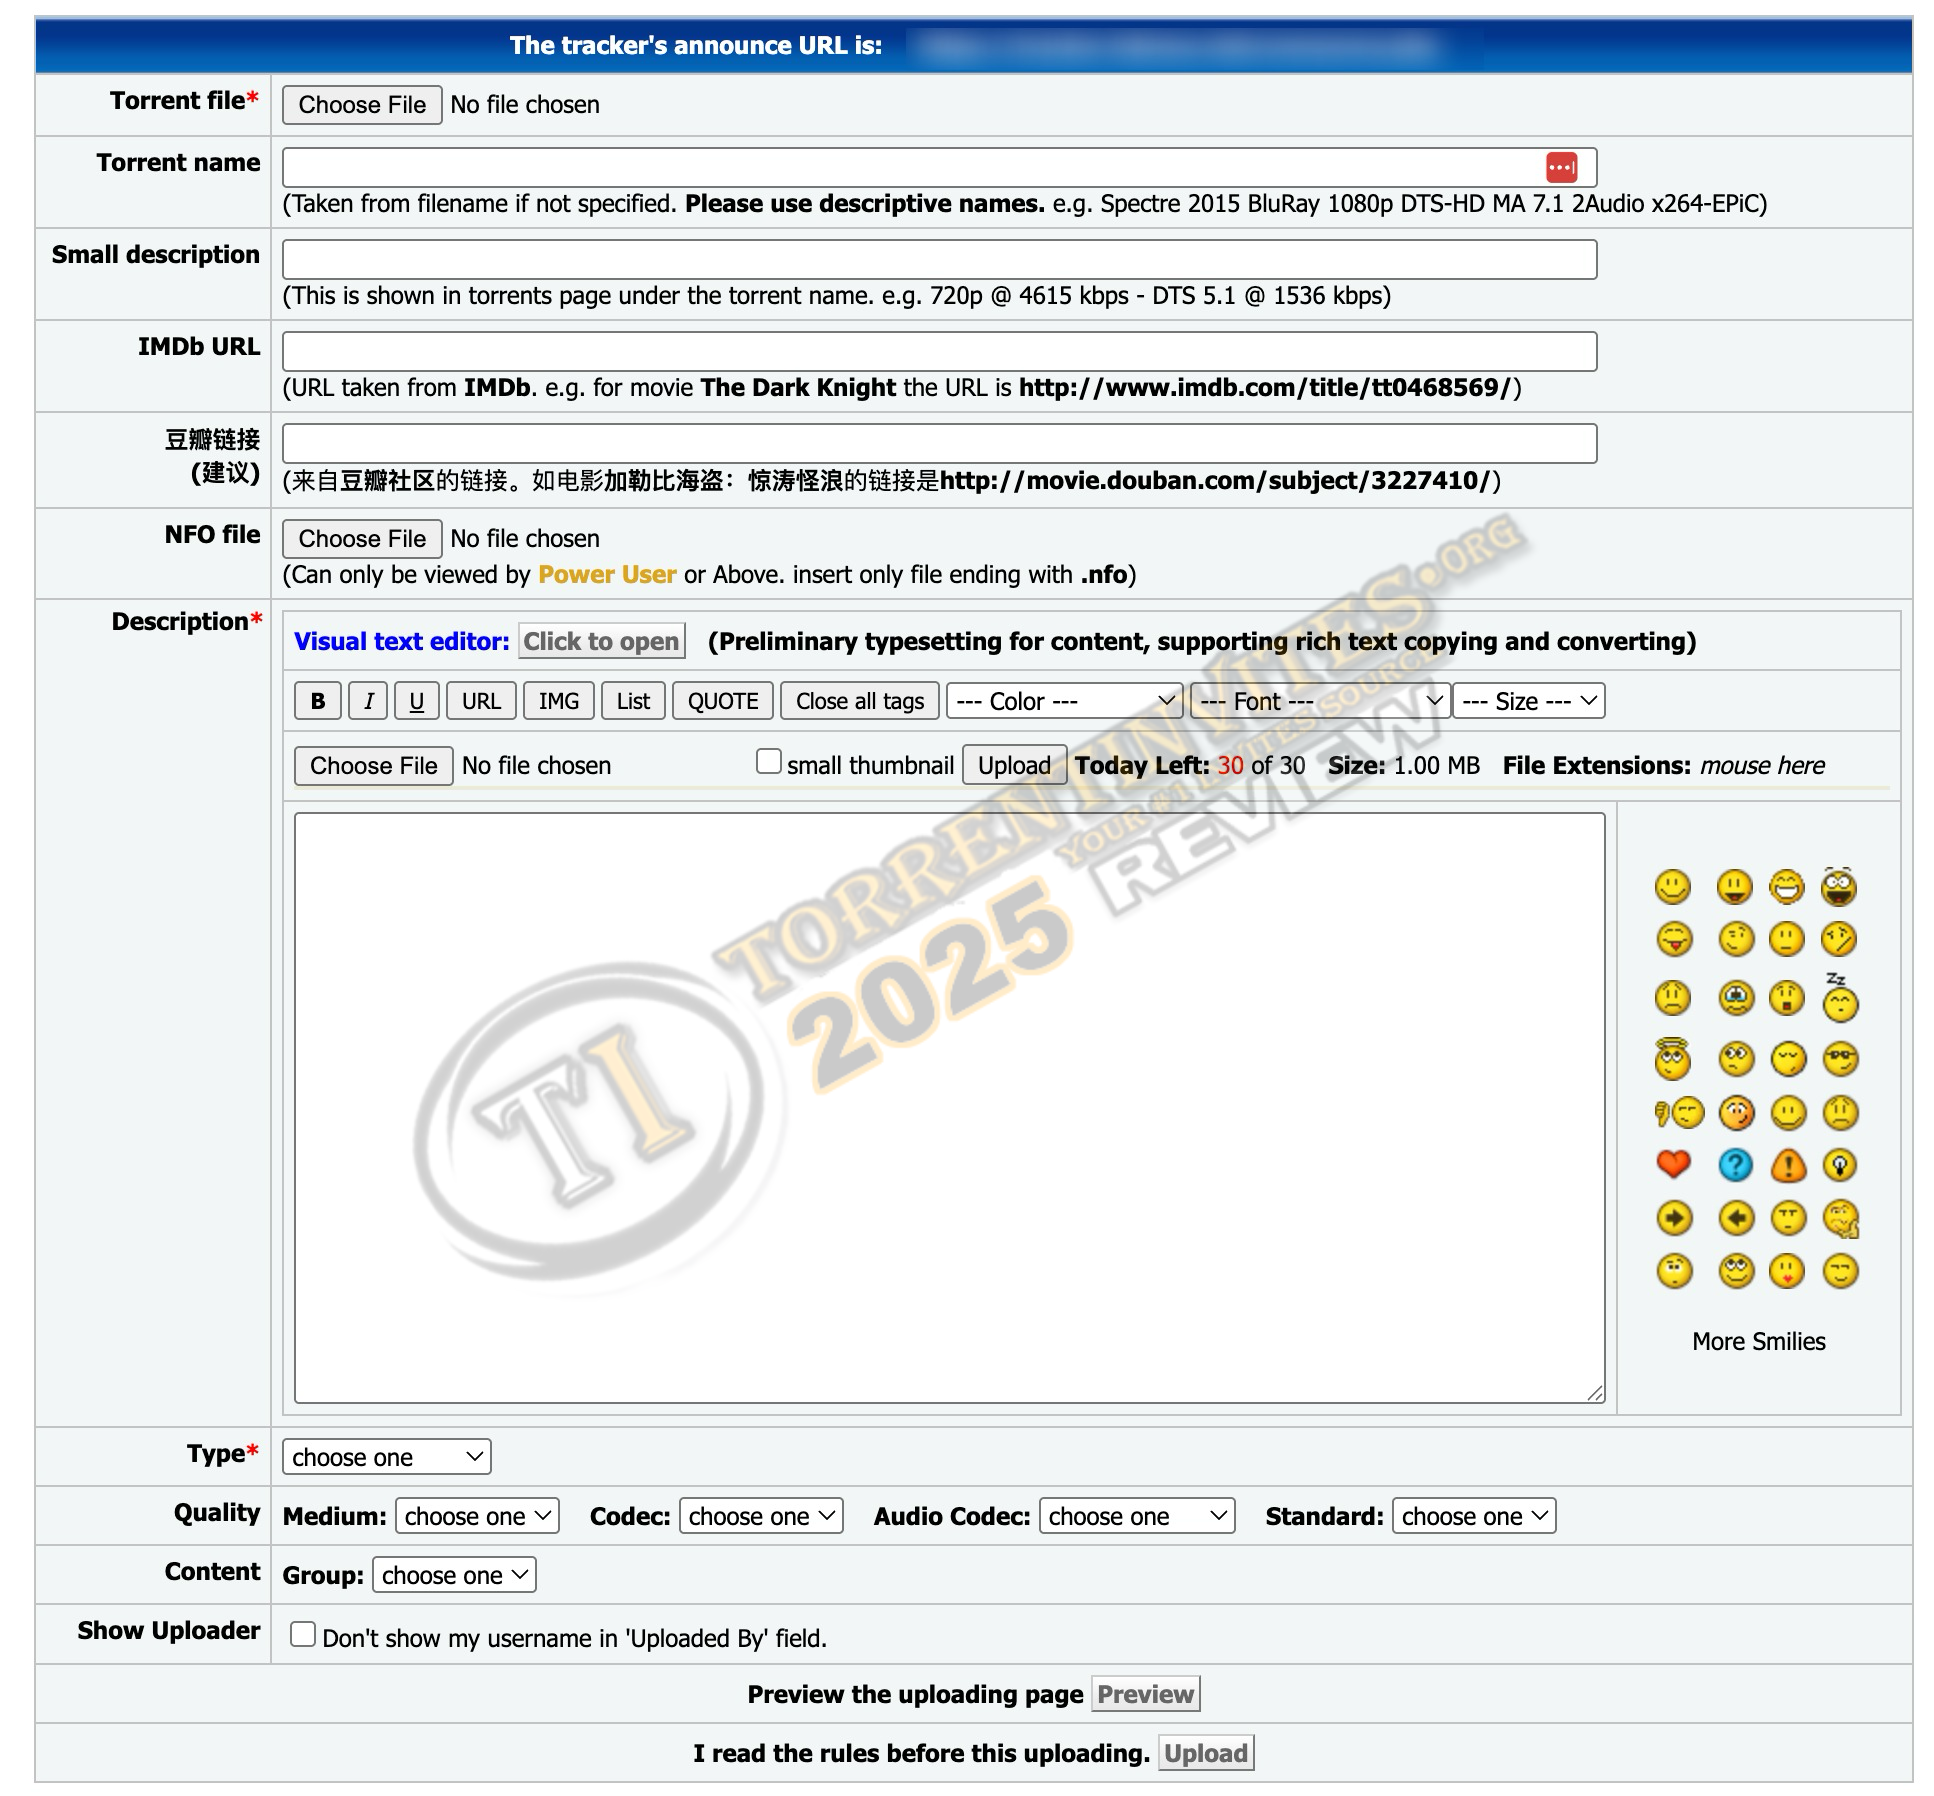Image resolution: width=1934 pixels, height=1796 pixels.
Task: Insert a List tag
Action: pyautogui.click(x=633, y=701)
